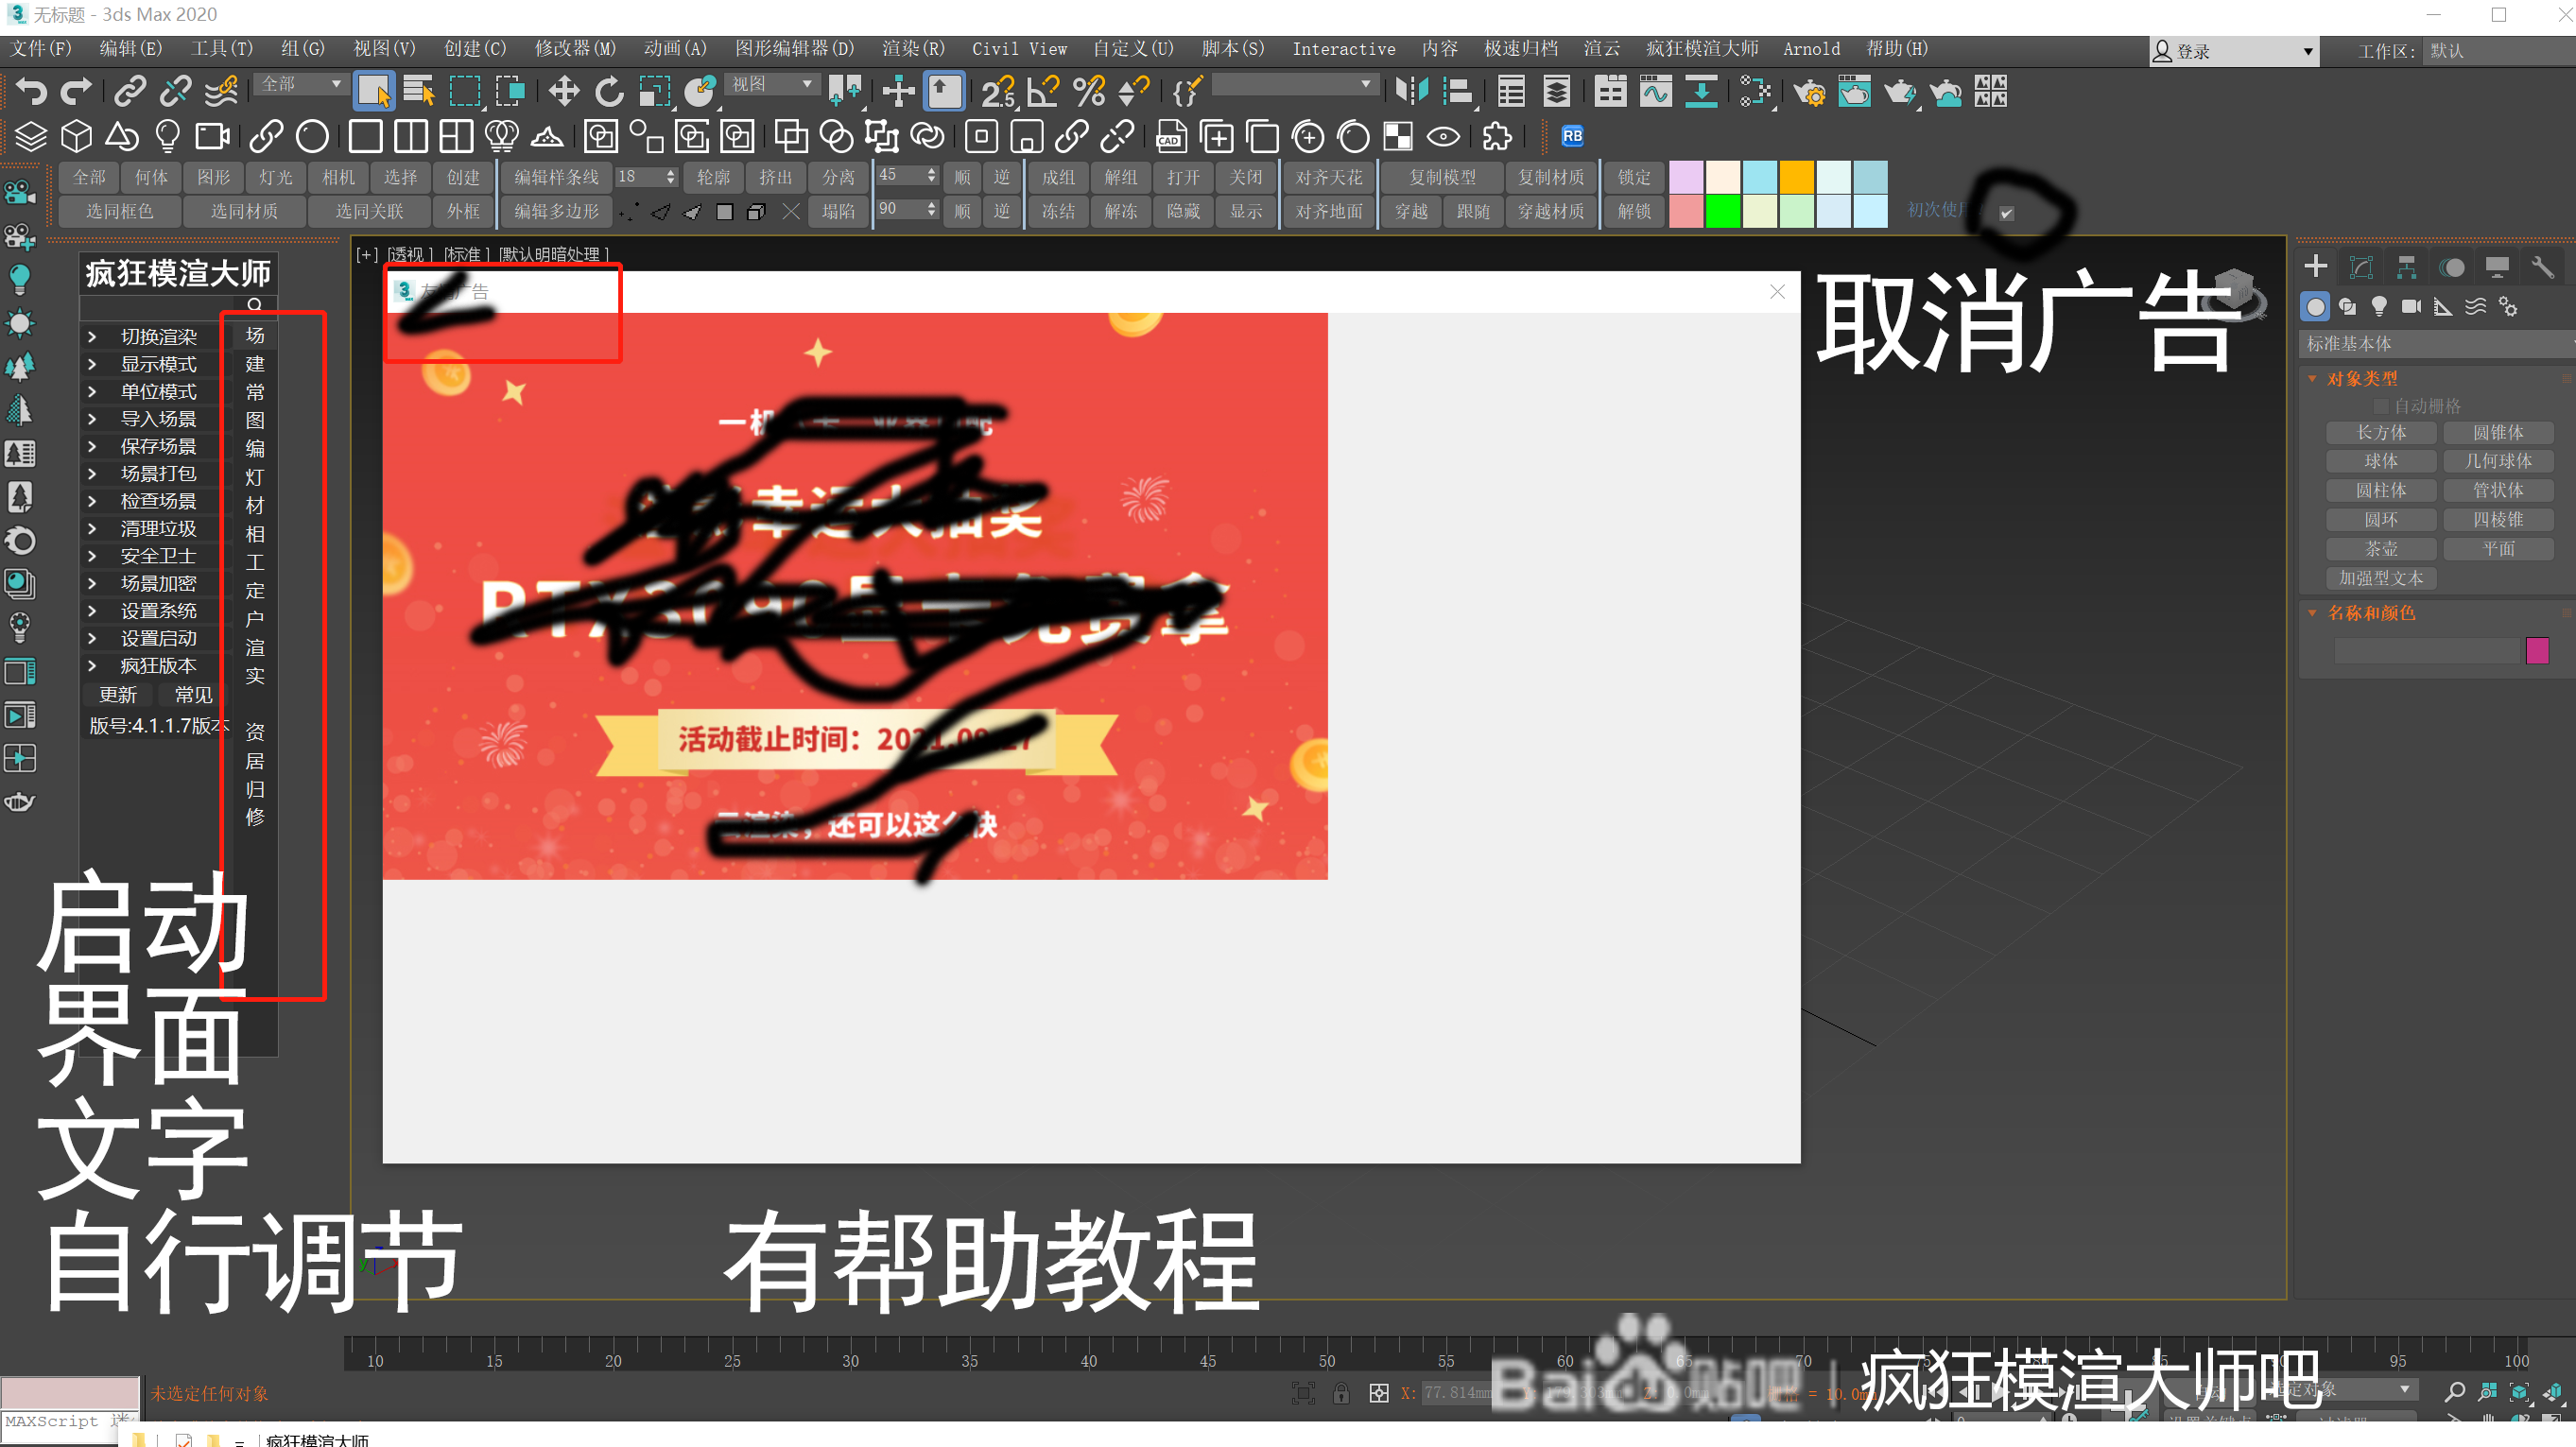Screen dimensions: 2576x1447
Task: Click the 更新 button in plugin panel
Action: click(x=118, y=695)
